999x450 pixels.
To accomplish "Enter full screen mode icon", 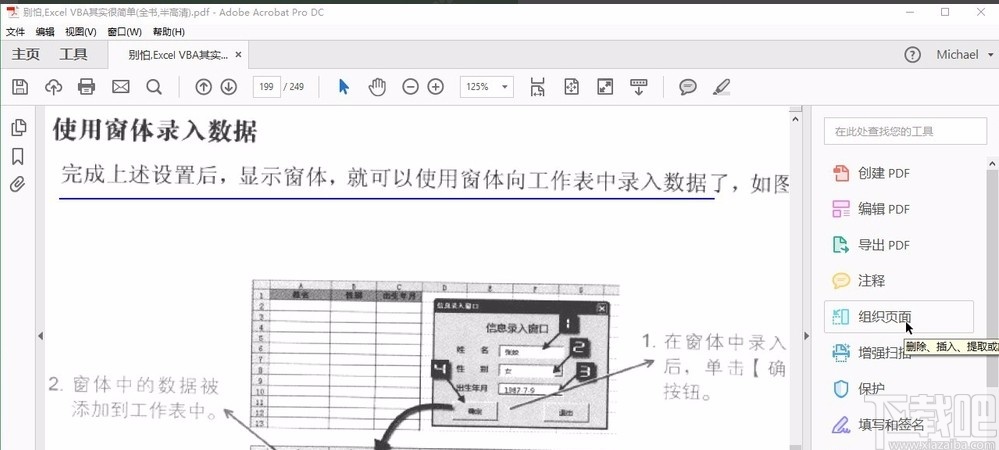I will (605, 87).
